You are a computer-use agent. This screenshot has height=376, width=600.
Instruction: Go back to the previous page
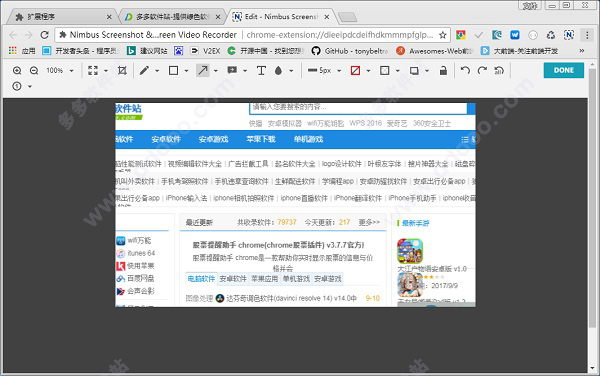13,35
